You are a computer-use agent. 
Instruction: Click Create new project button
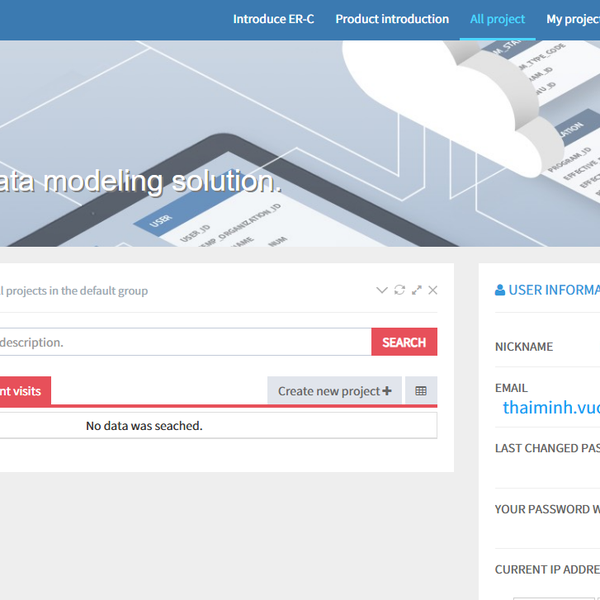(334, 391)
